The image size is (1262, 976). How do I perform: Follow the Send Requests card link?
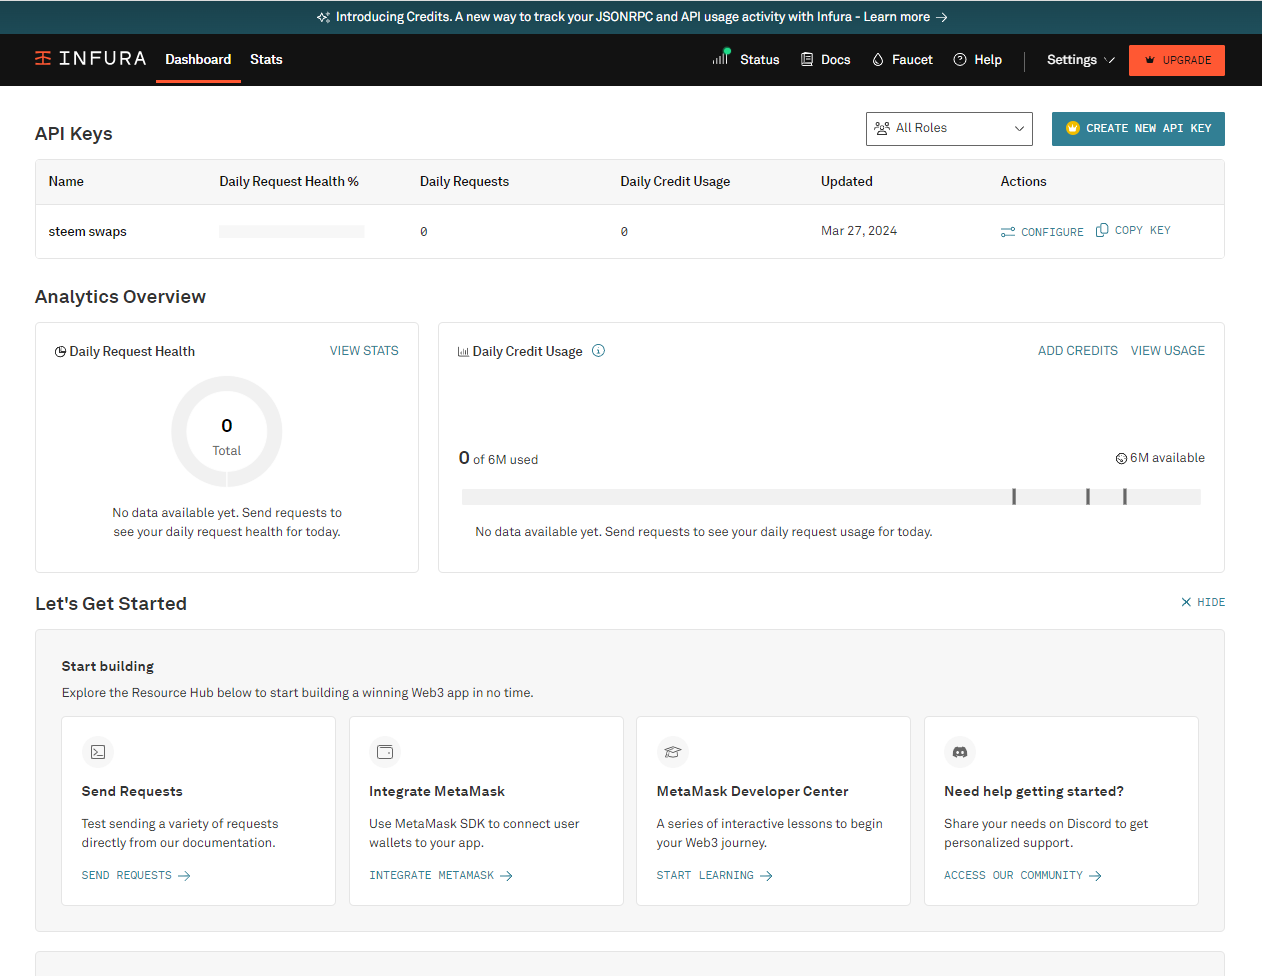coord(136,876)
